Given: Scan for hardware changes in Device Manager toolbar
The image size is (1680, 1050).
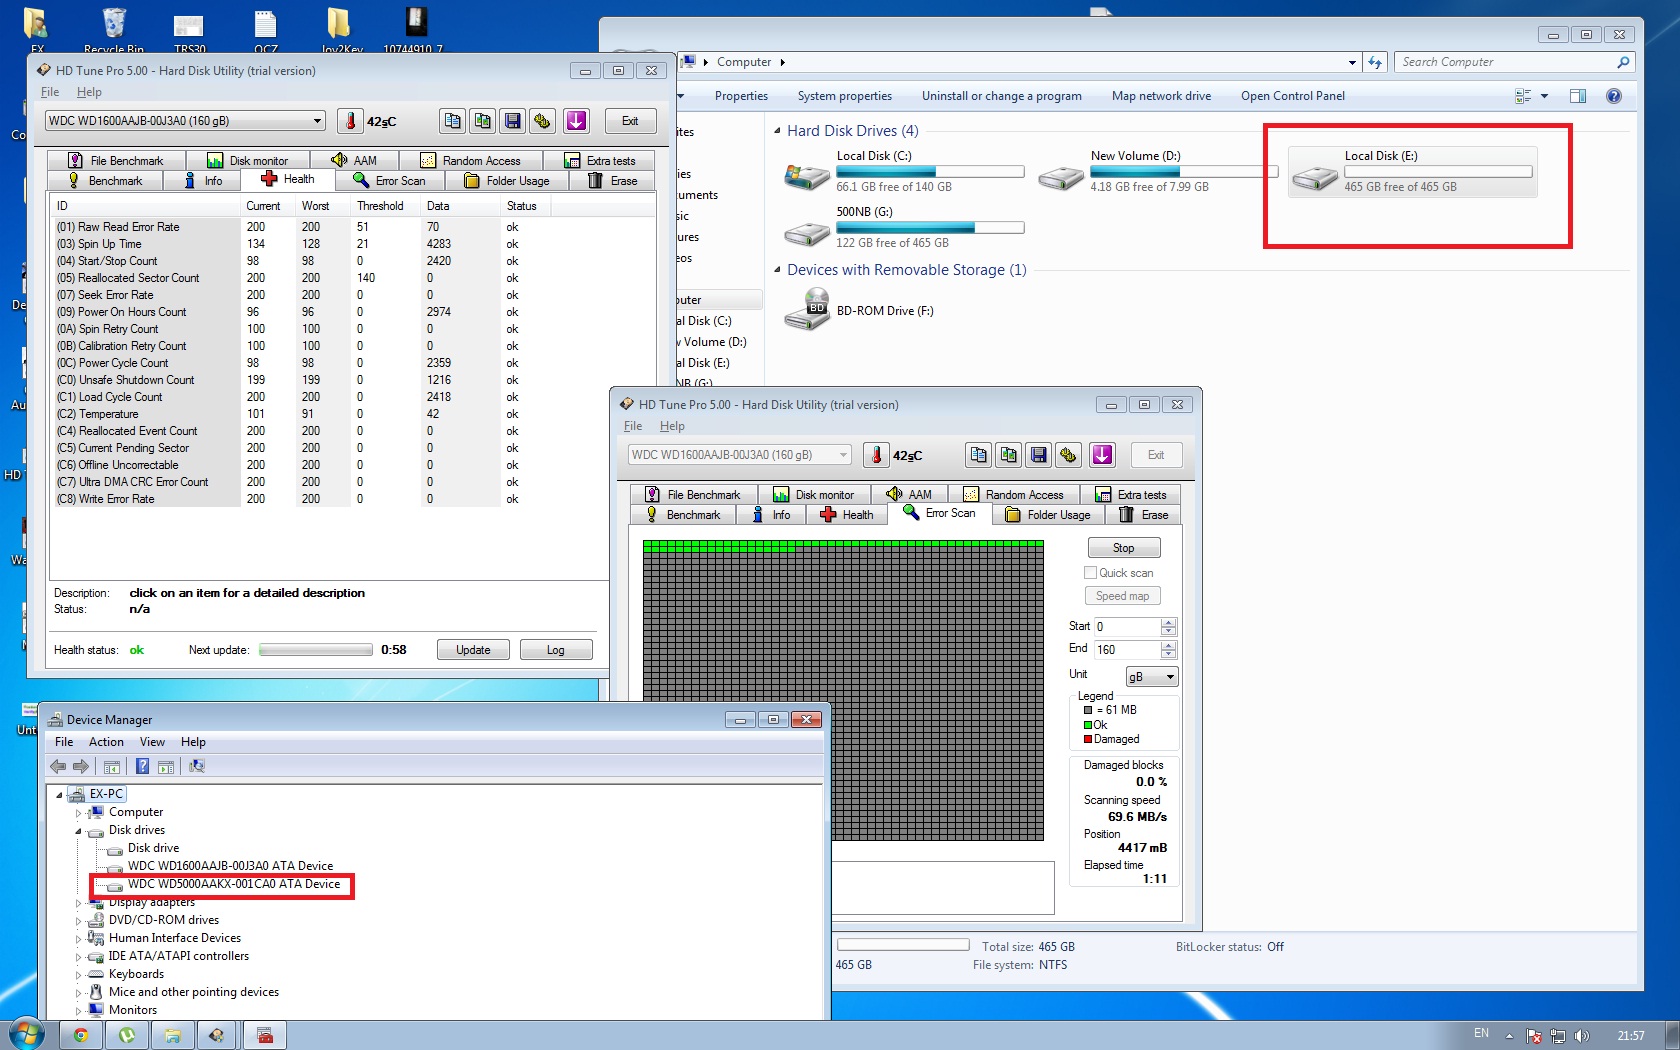Looking at the screenshot, I should click(x=197, y=766).
